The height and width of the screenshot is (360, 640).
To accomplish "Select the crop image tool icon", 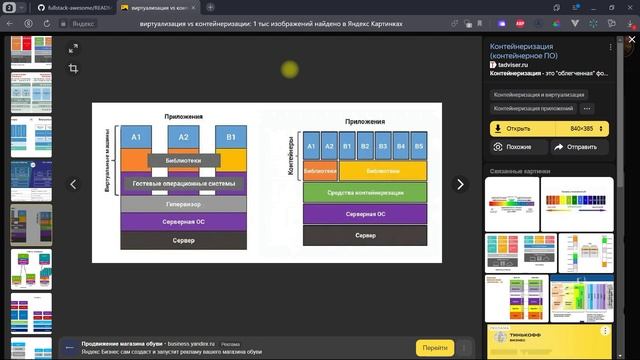I will (73, 68).
